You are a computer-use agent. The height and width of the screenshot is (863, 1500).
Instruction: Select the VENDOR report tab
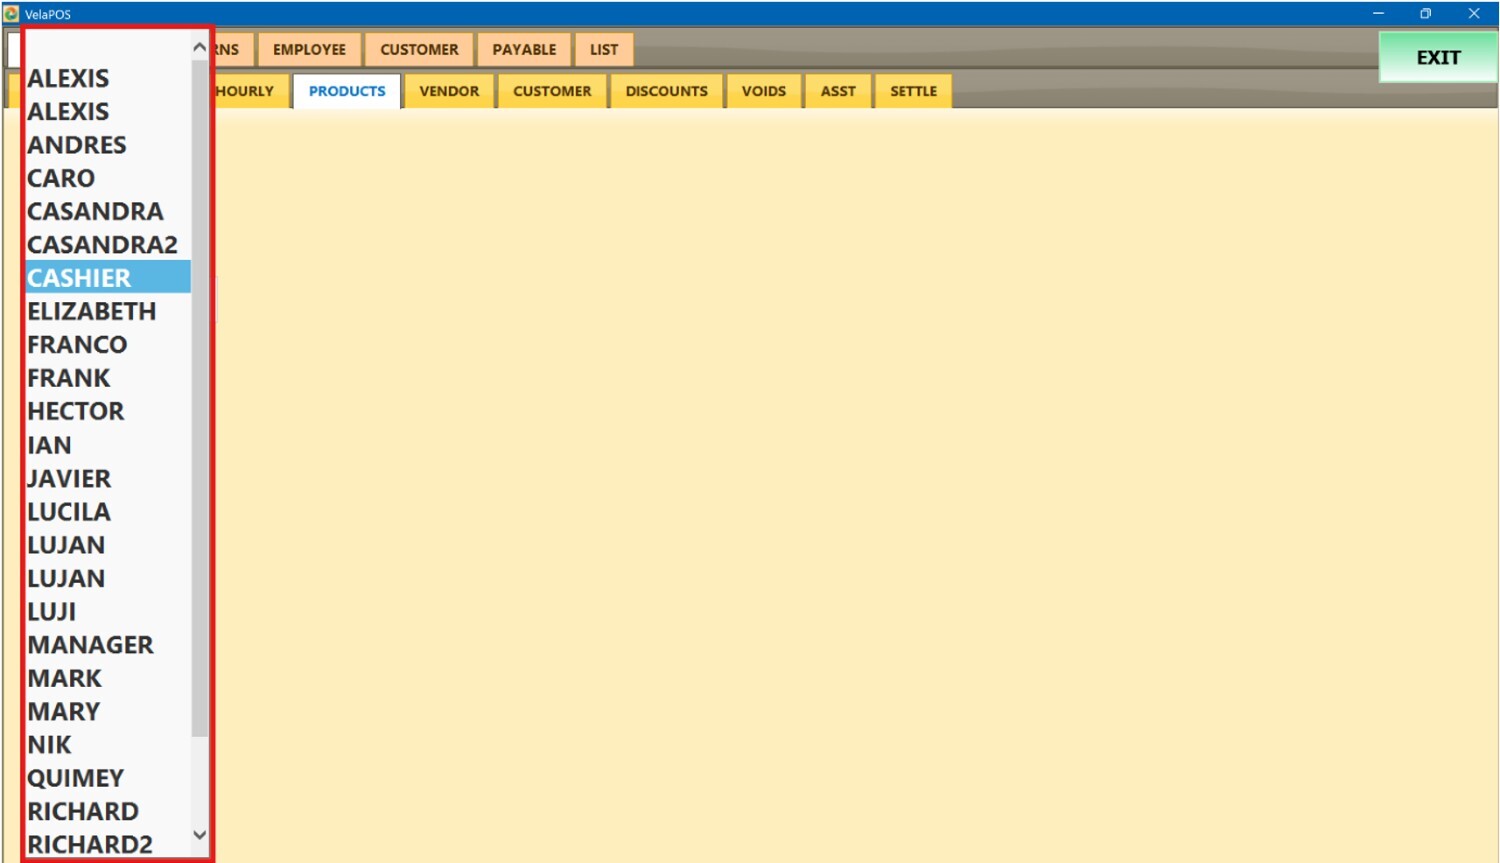coord(449,91)
